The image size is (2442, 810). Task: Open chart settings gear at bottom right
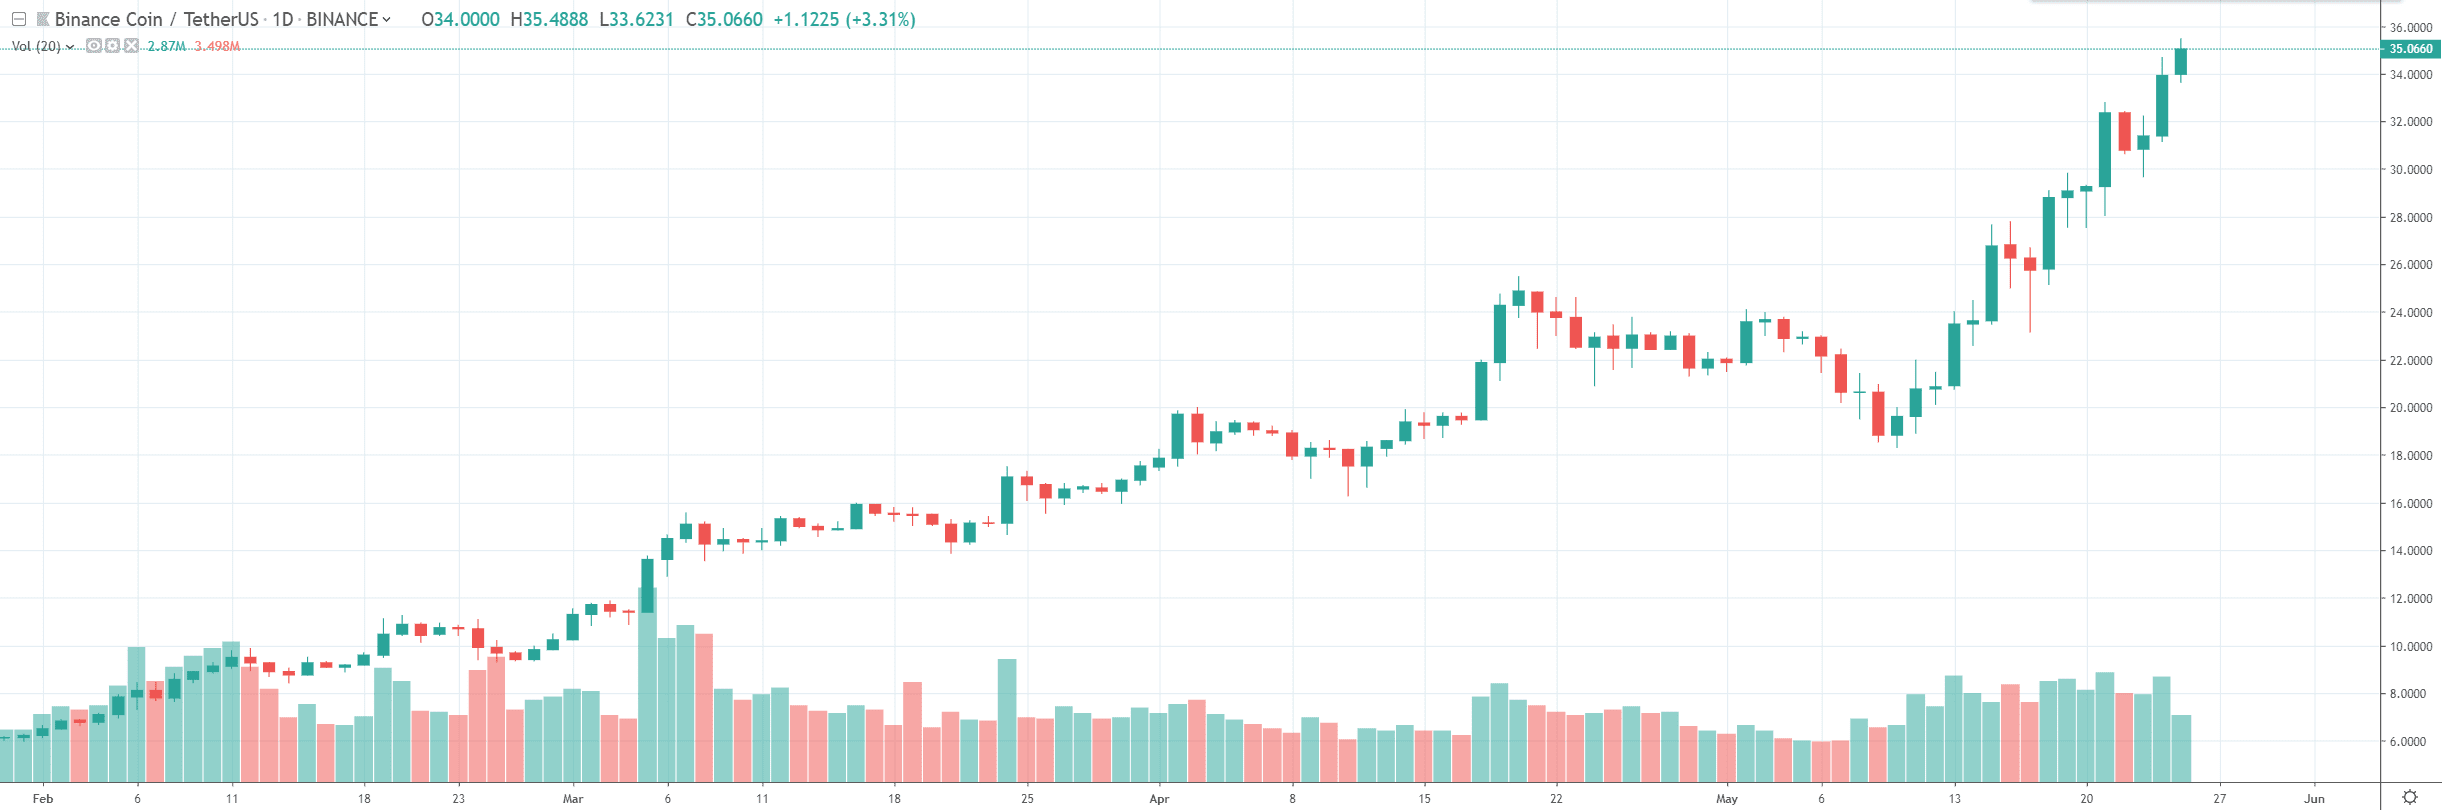click(x=2410, y=797)
